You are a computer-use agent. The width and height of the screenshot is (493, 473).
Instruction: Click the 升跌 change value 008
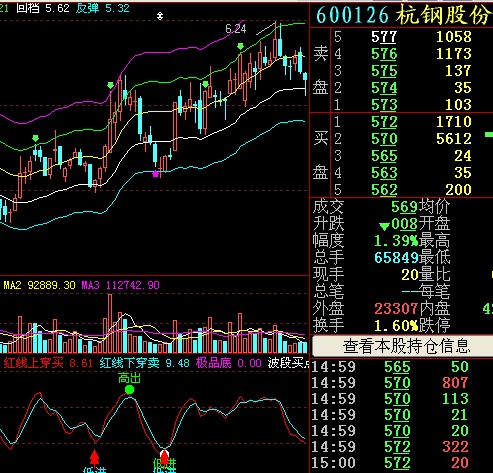[404, 224]
